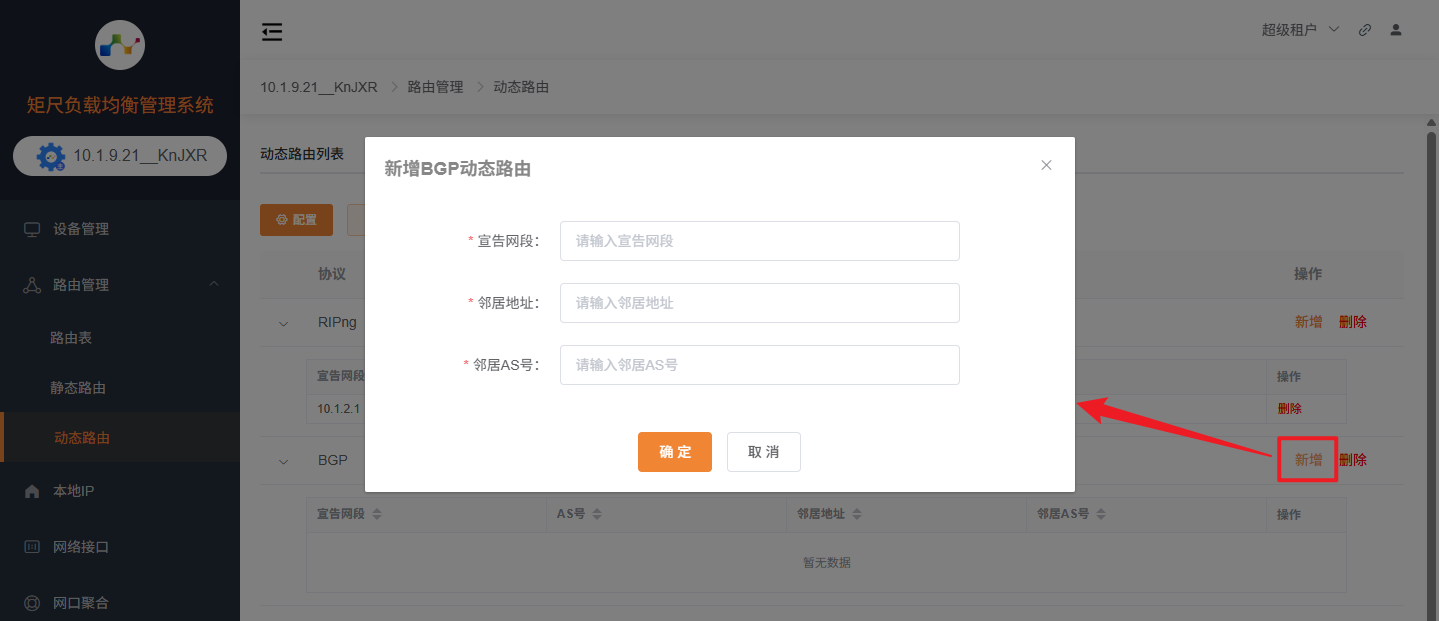The image size is (1439, 621).
Task: Collapse the sidebar with the hamburger icon
Action: click(x=272, y=32)
